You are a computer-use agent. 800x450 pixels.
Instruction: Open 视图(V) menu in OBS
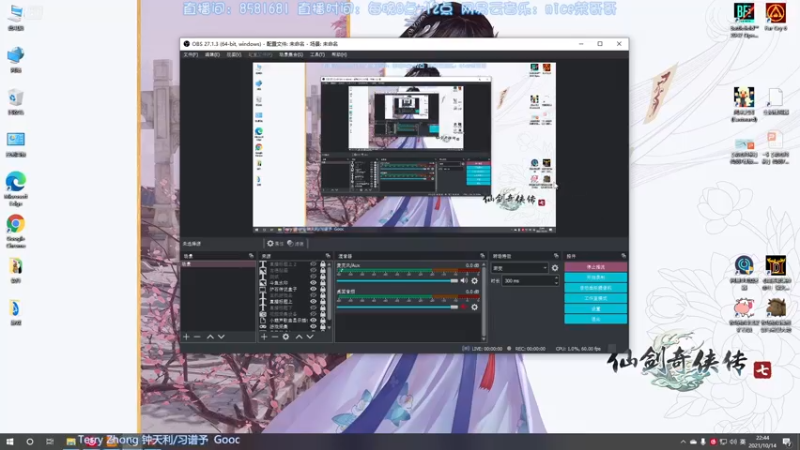pyautogui.click(x=234, y=55)
